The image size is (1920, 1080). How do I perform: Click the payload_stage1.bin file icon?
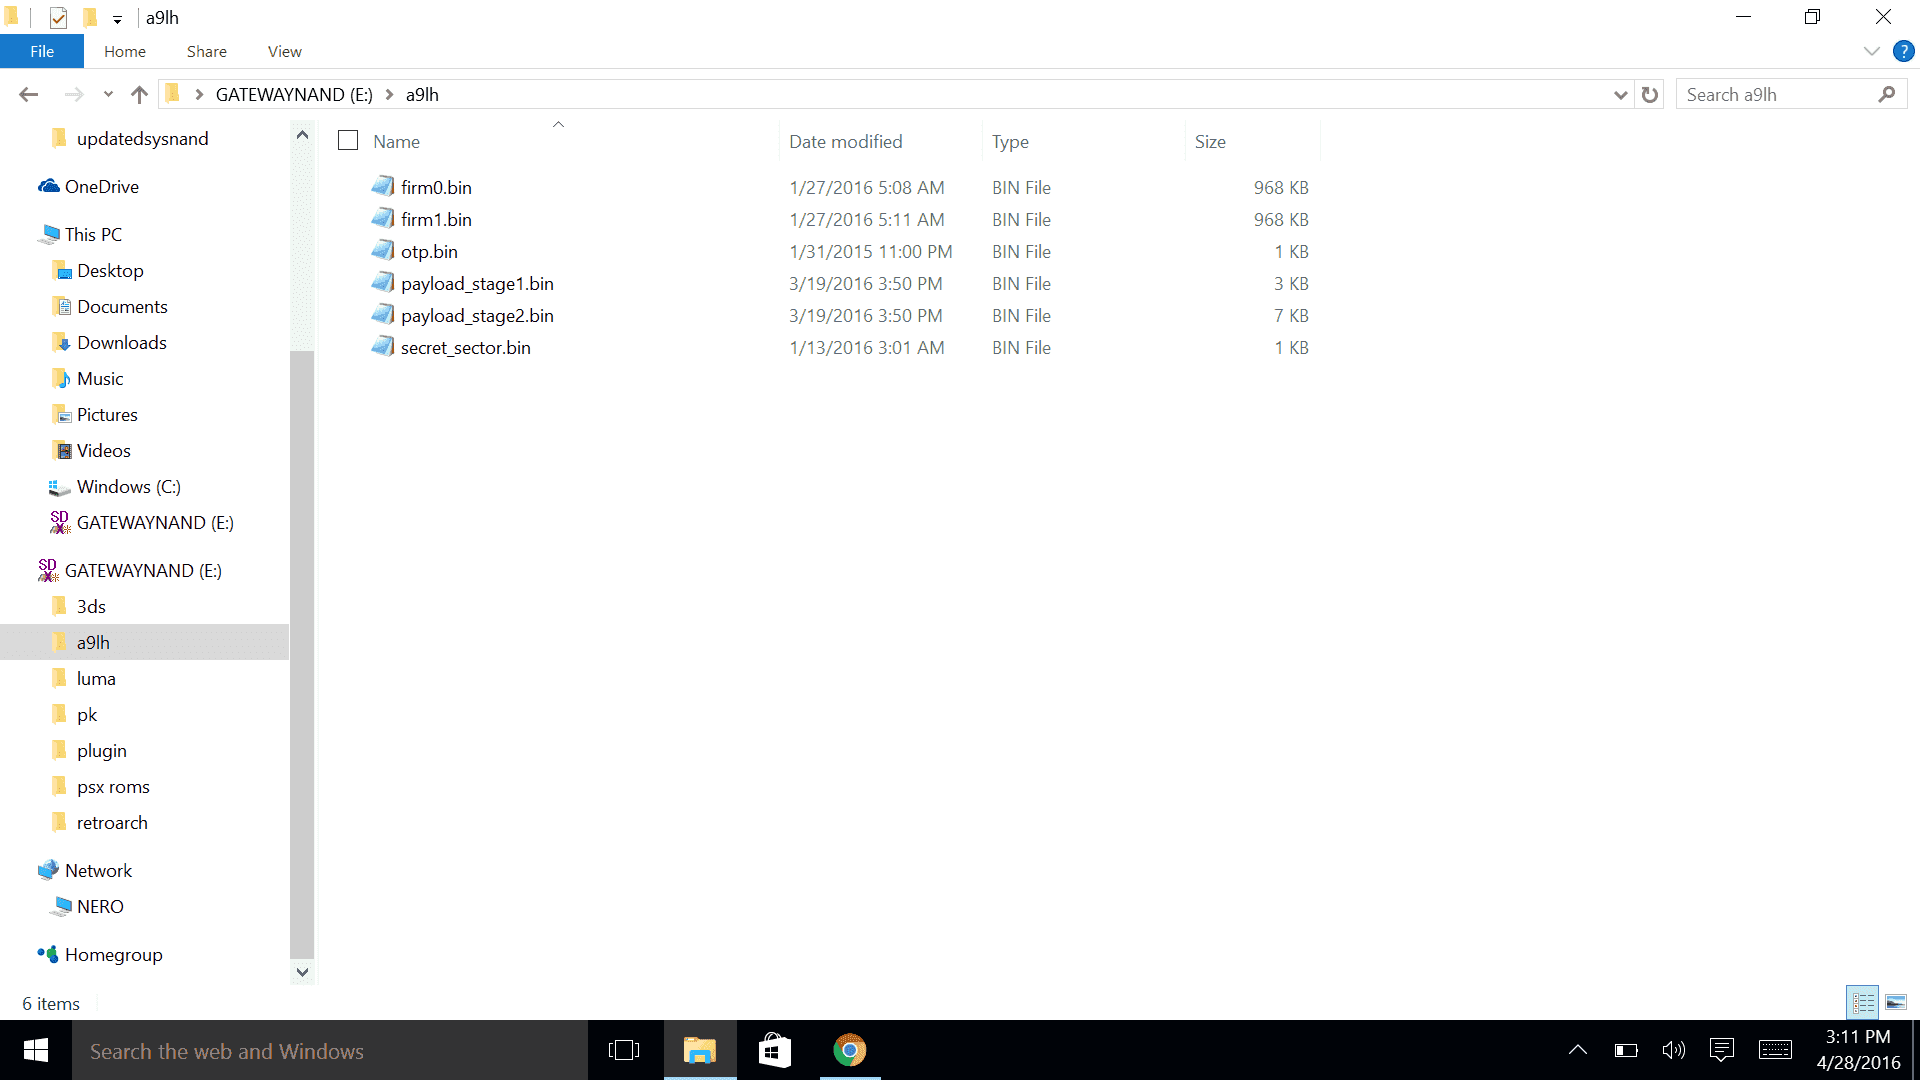point(383,283)
